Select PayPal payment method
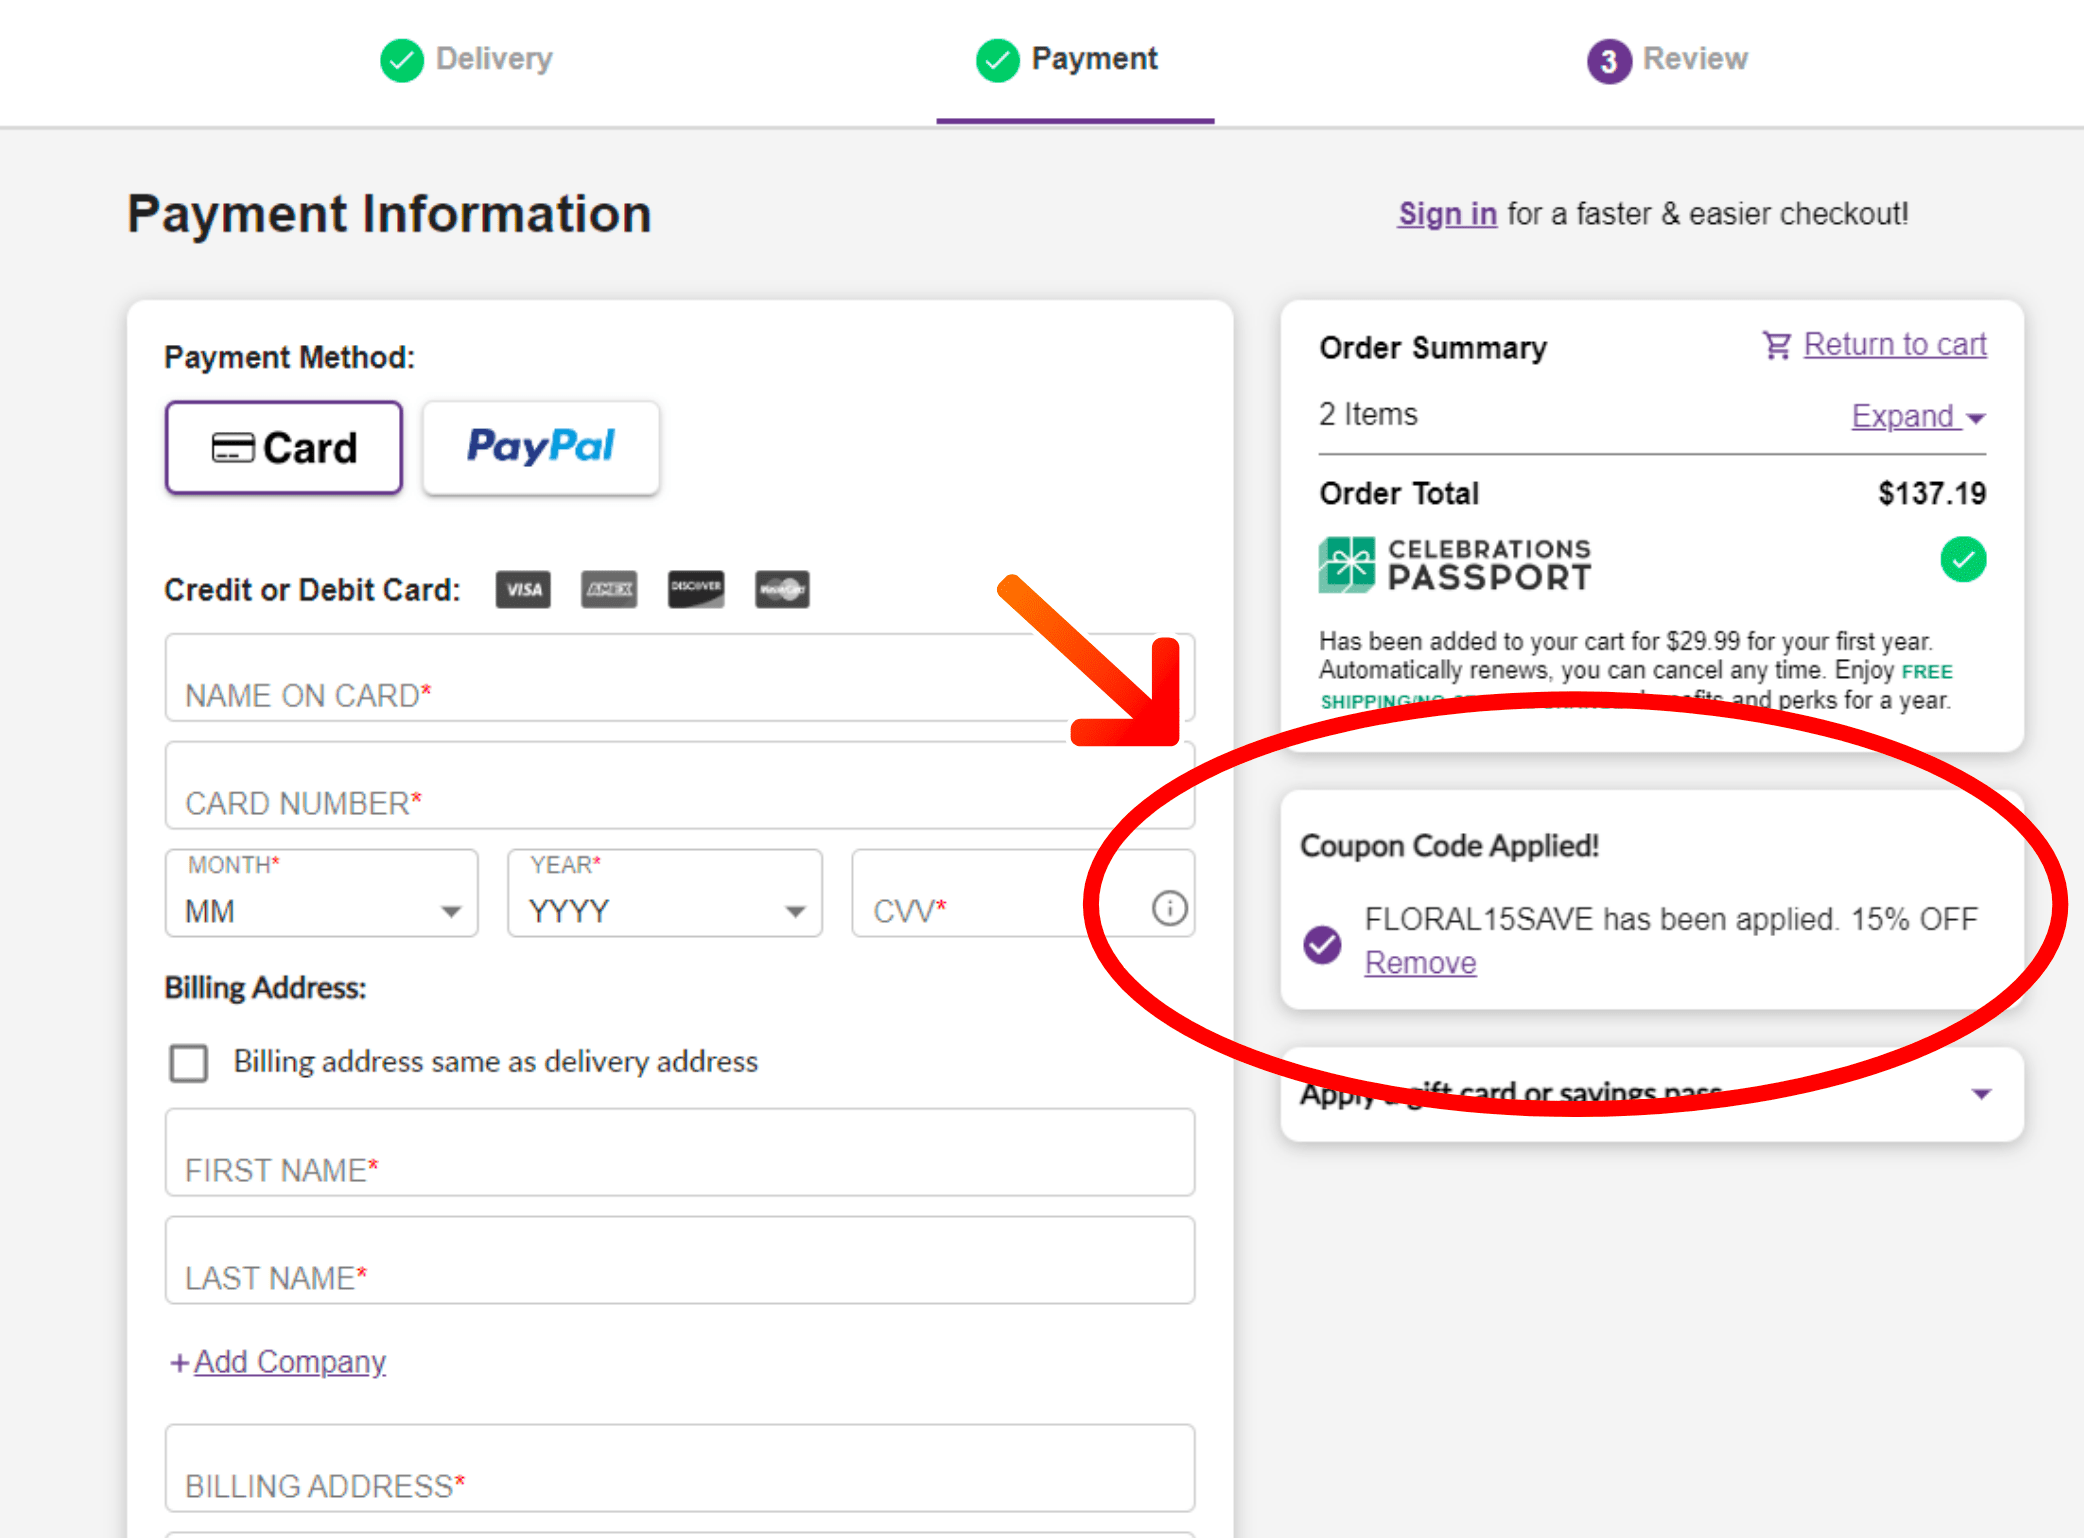 click(x=541, y=448)
